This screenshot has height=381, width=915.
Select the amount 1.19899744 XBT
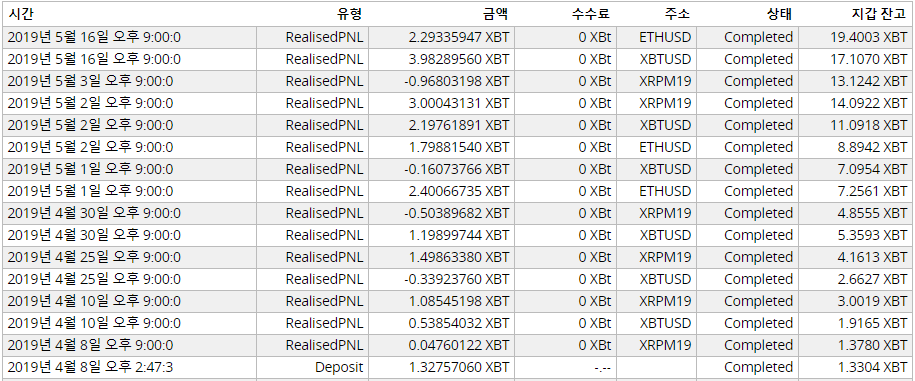click(x=459, y=236)
